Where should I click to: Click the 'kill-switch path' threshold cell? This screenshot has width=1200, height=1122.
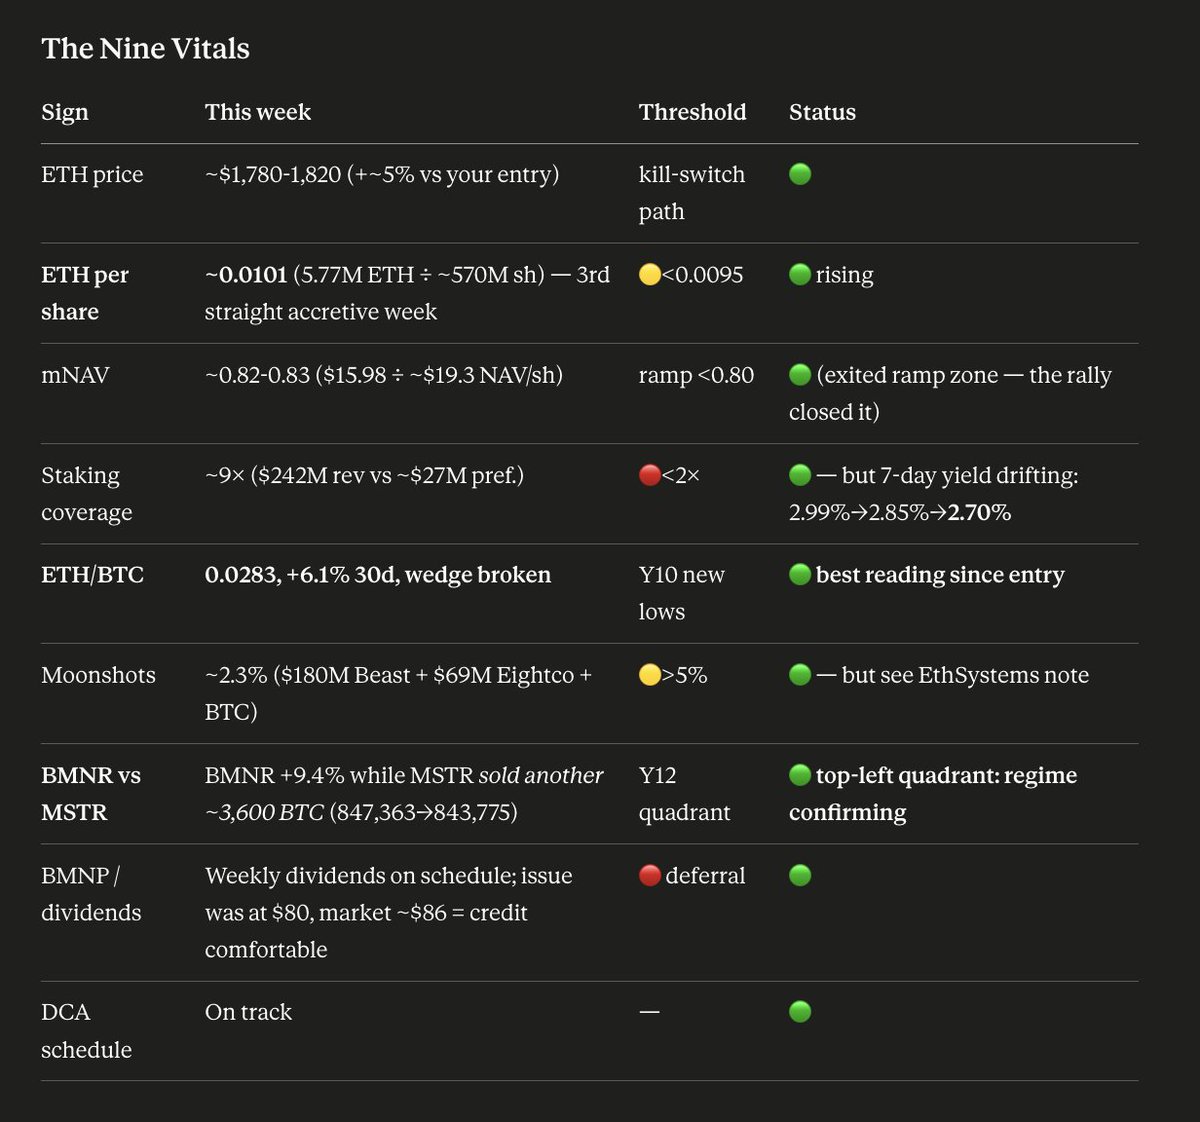click(692, 193)
